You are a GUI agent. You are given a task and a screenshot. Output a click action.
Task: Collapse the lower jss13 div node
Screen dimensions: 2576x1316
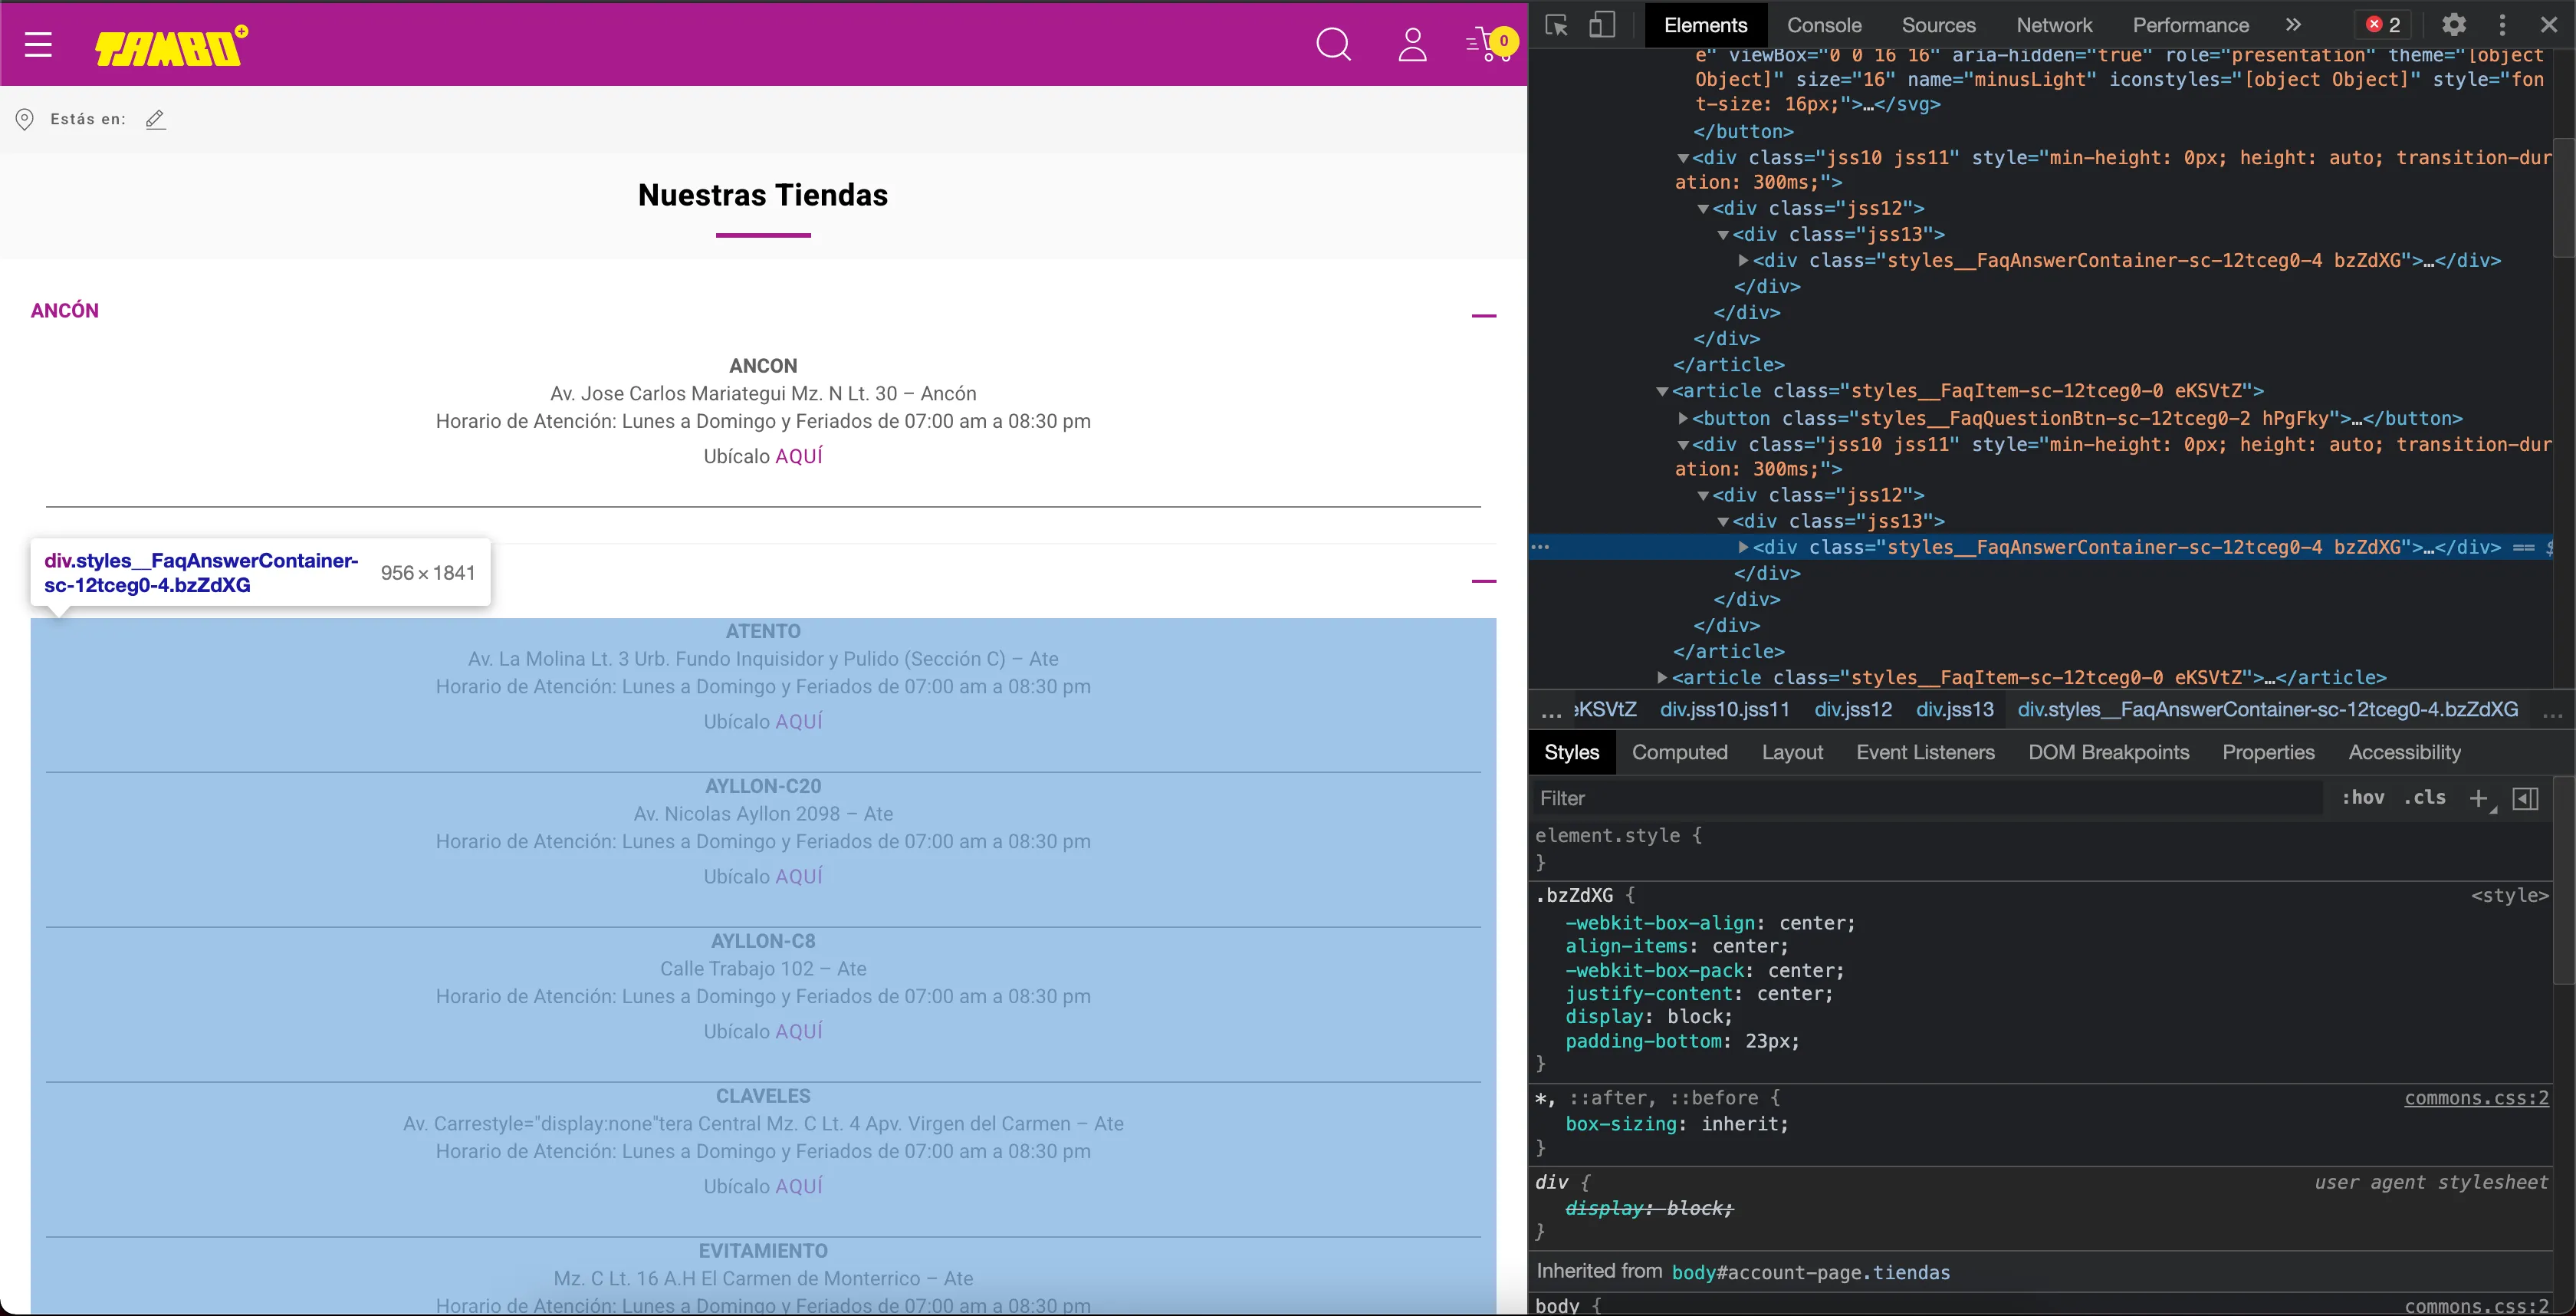(x=1723, y=521)
